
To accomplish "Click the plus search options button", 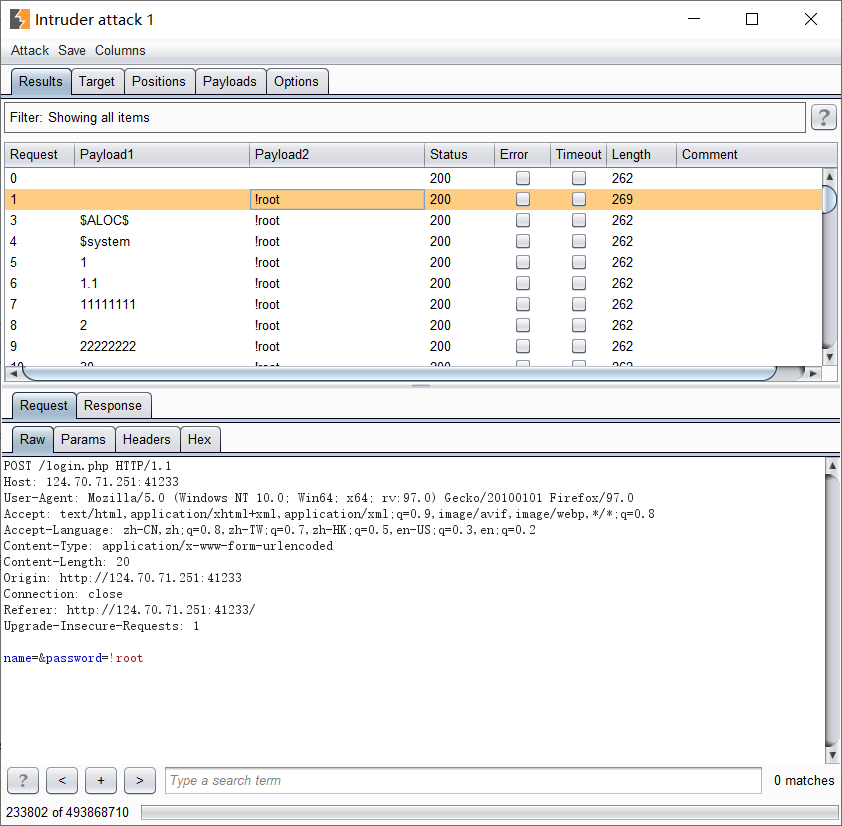I will (x=101, y=780).
